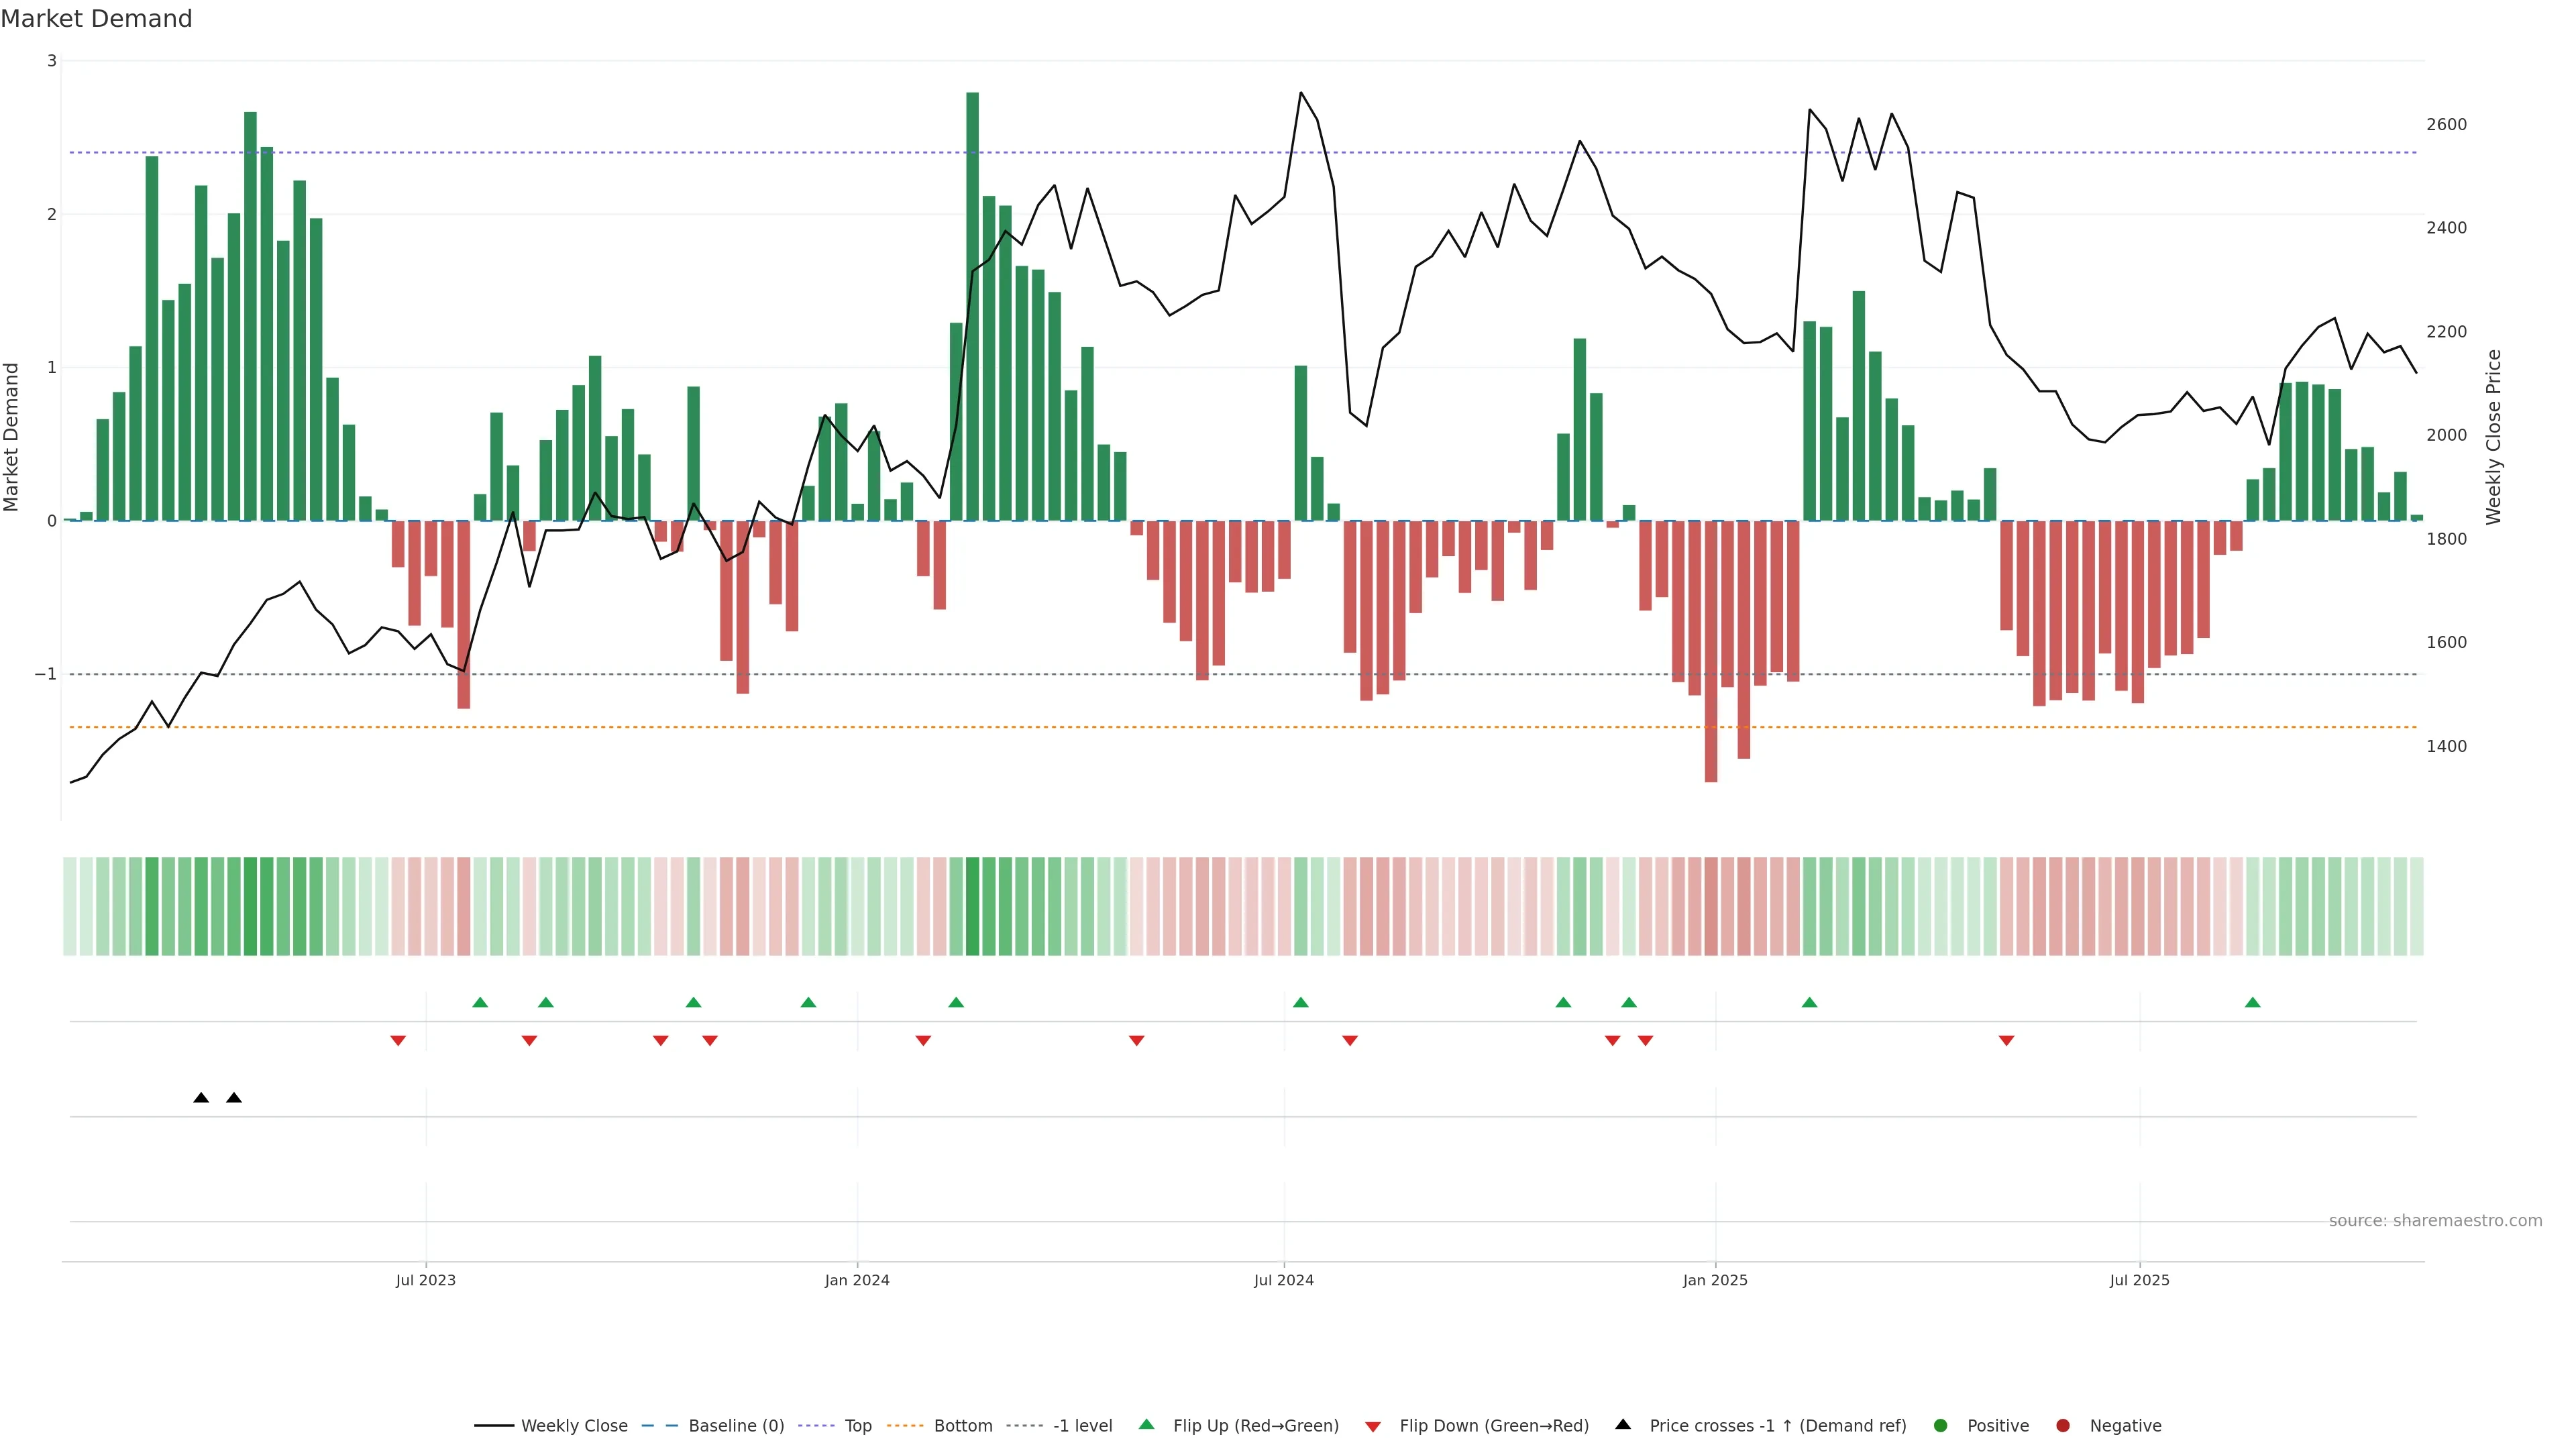Click the 2600 price axis tick label
This screenshot has width=2576, height=1449.
(2446, 125)
